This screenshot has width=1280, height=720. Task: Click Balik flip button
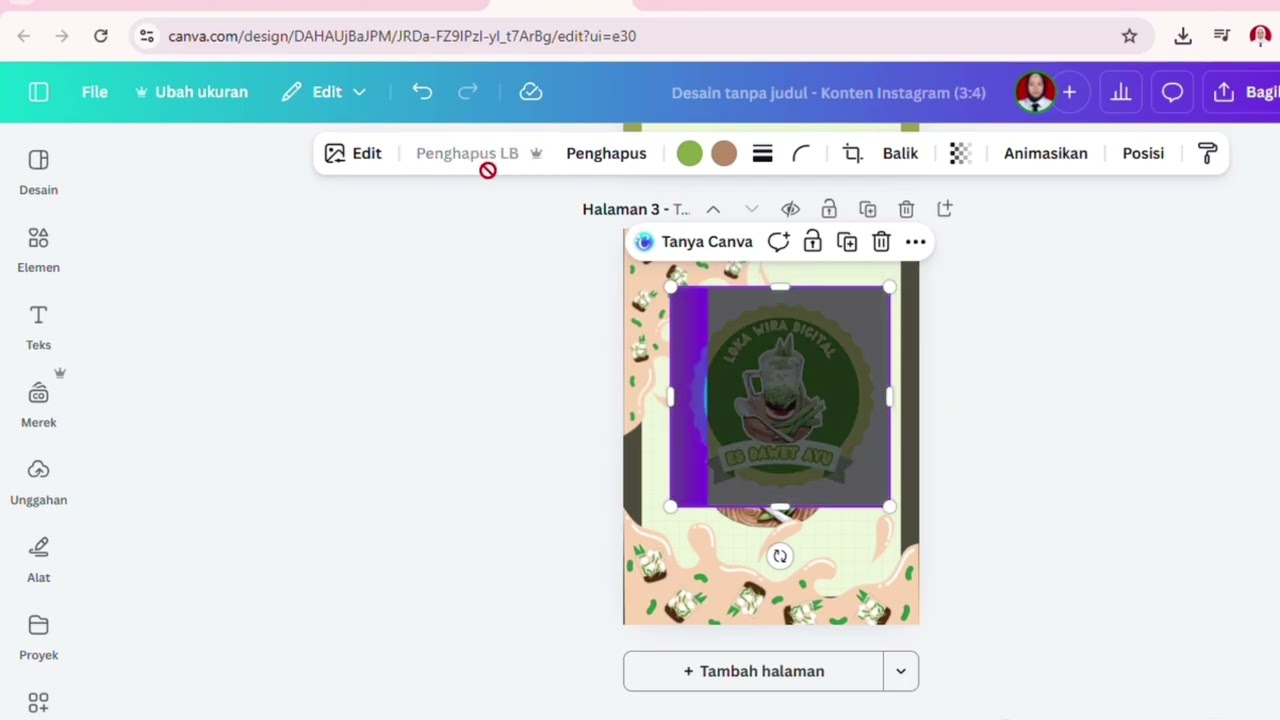click(900, 153)
